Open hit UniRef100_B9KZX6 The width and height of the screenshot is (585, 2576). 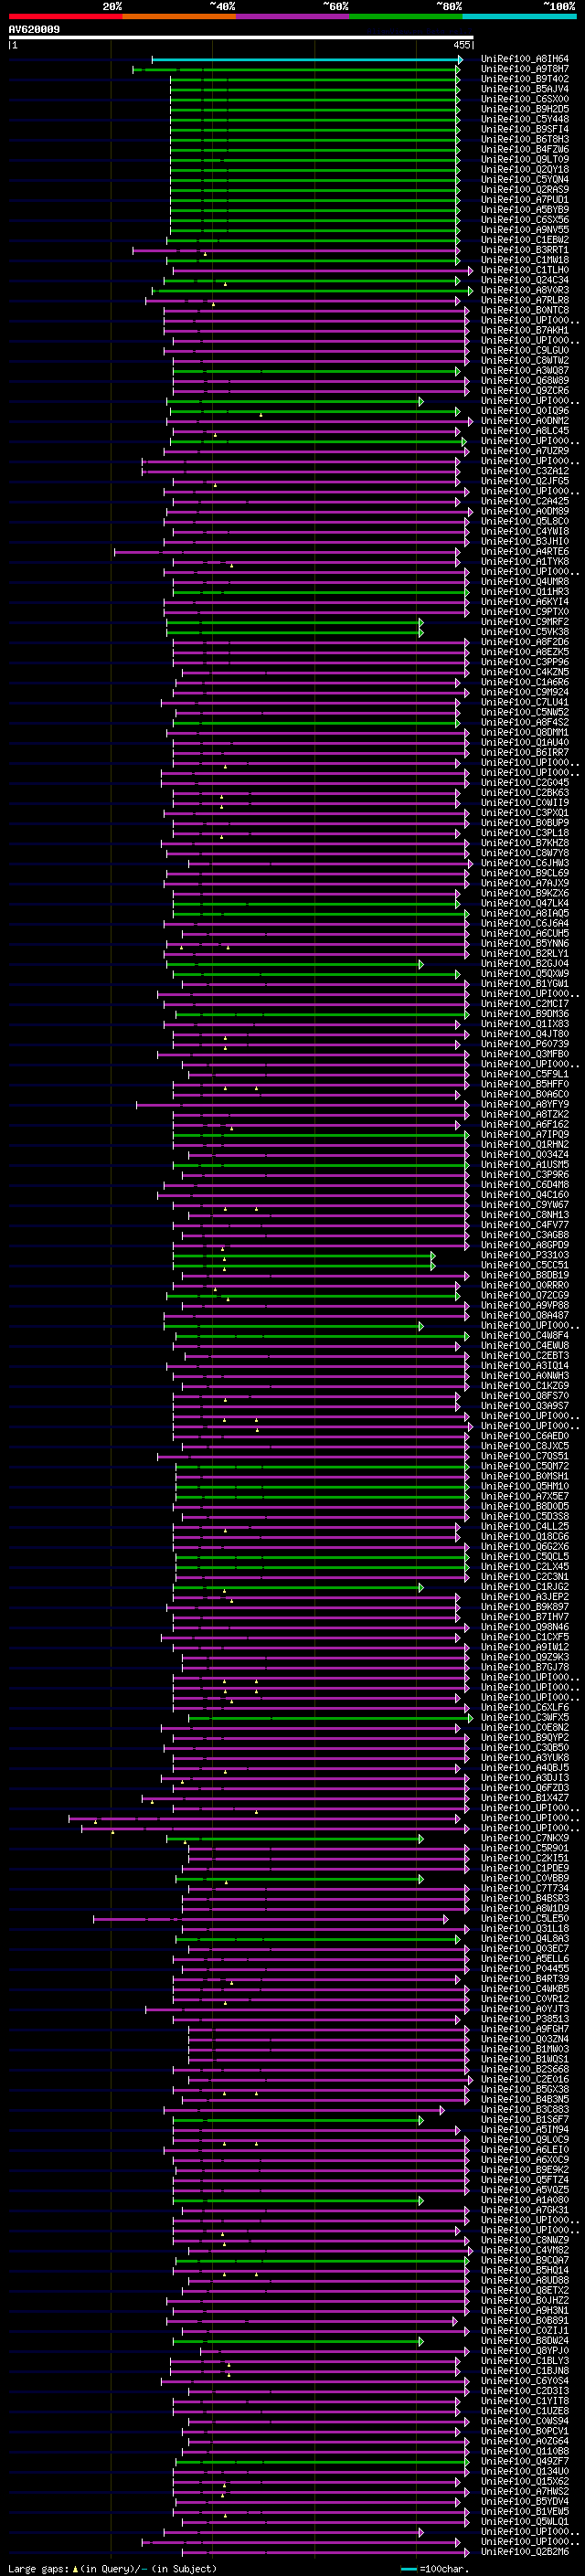pos(524,894)
